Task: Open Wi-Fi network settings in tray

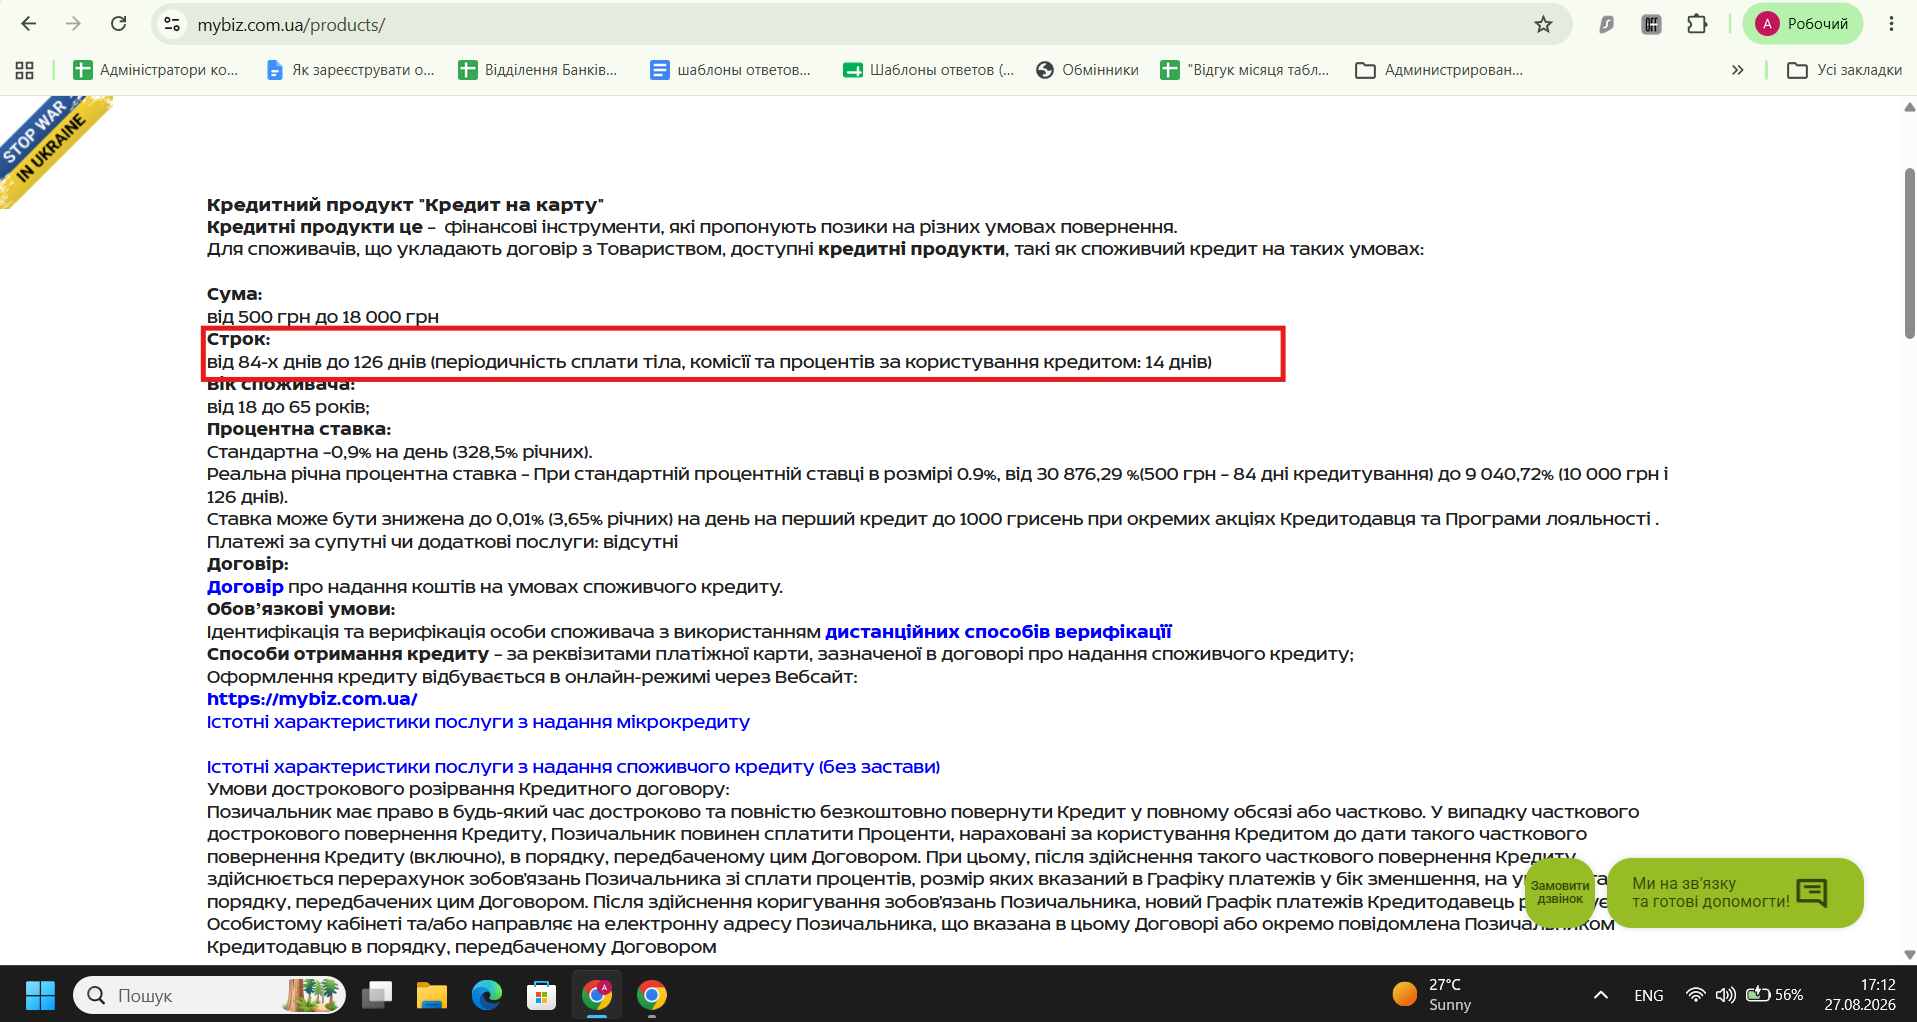Action: pyautogui.click(x=1695, y=995)
